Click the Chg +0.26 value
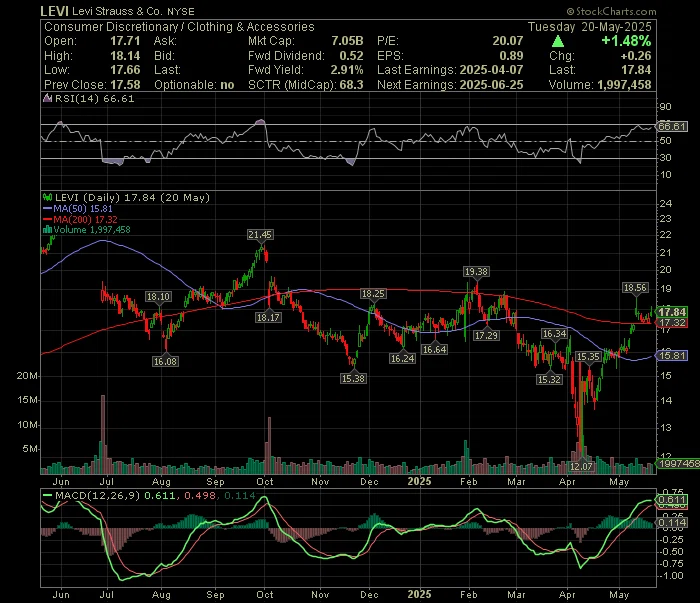This screenshot has height=603, width=700. pos(636,56)
